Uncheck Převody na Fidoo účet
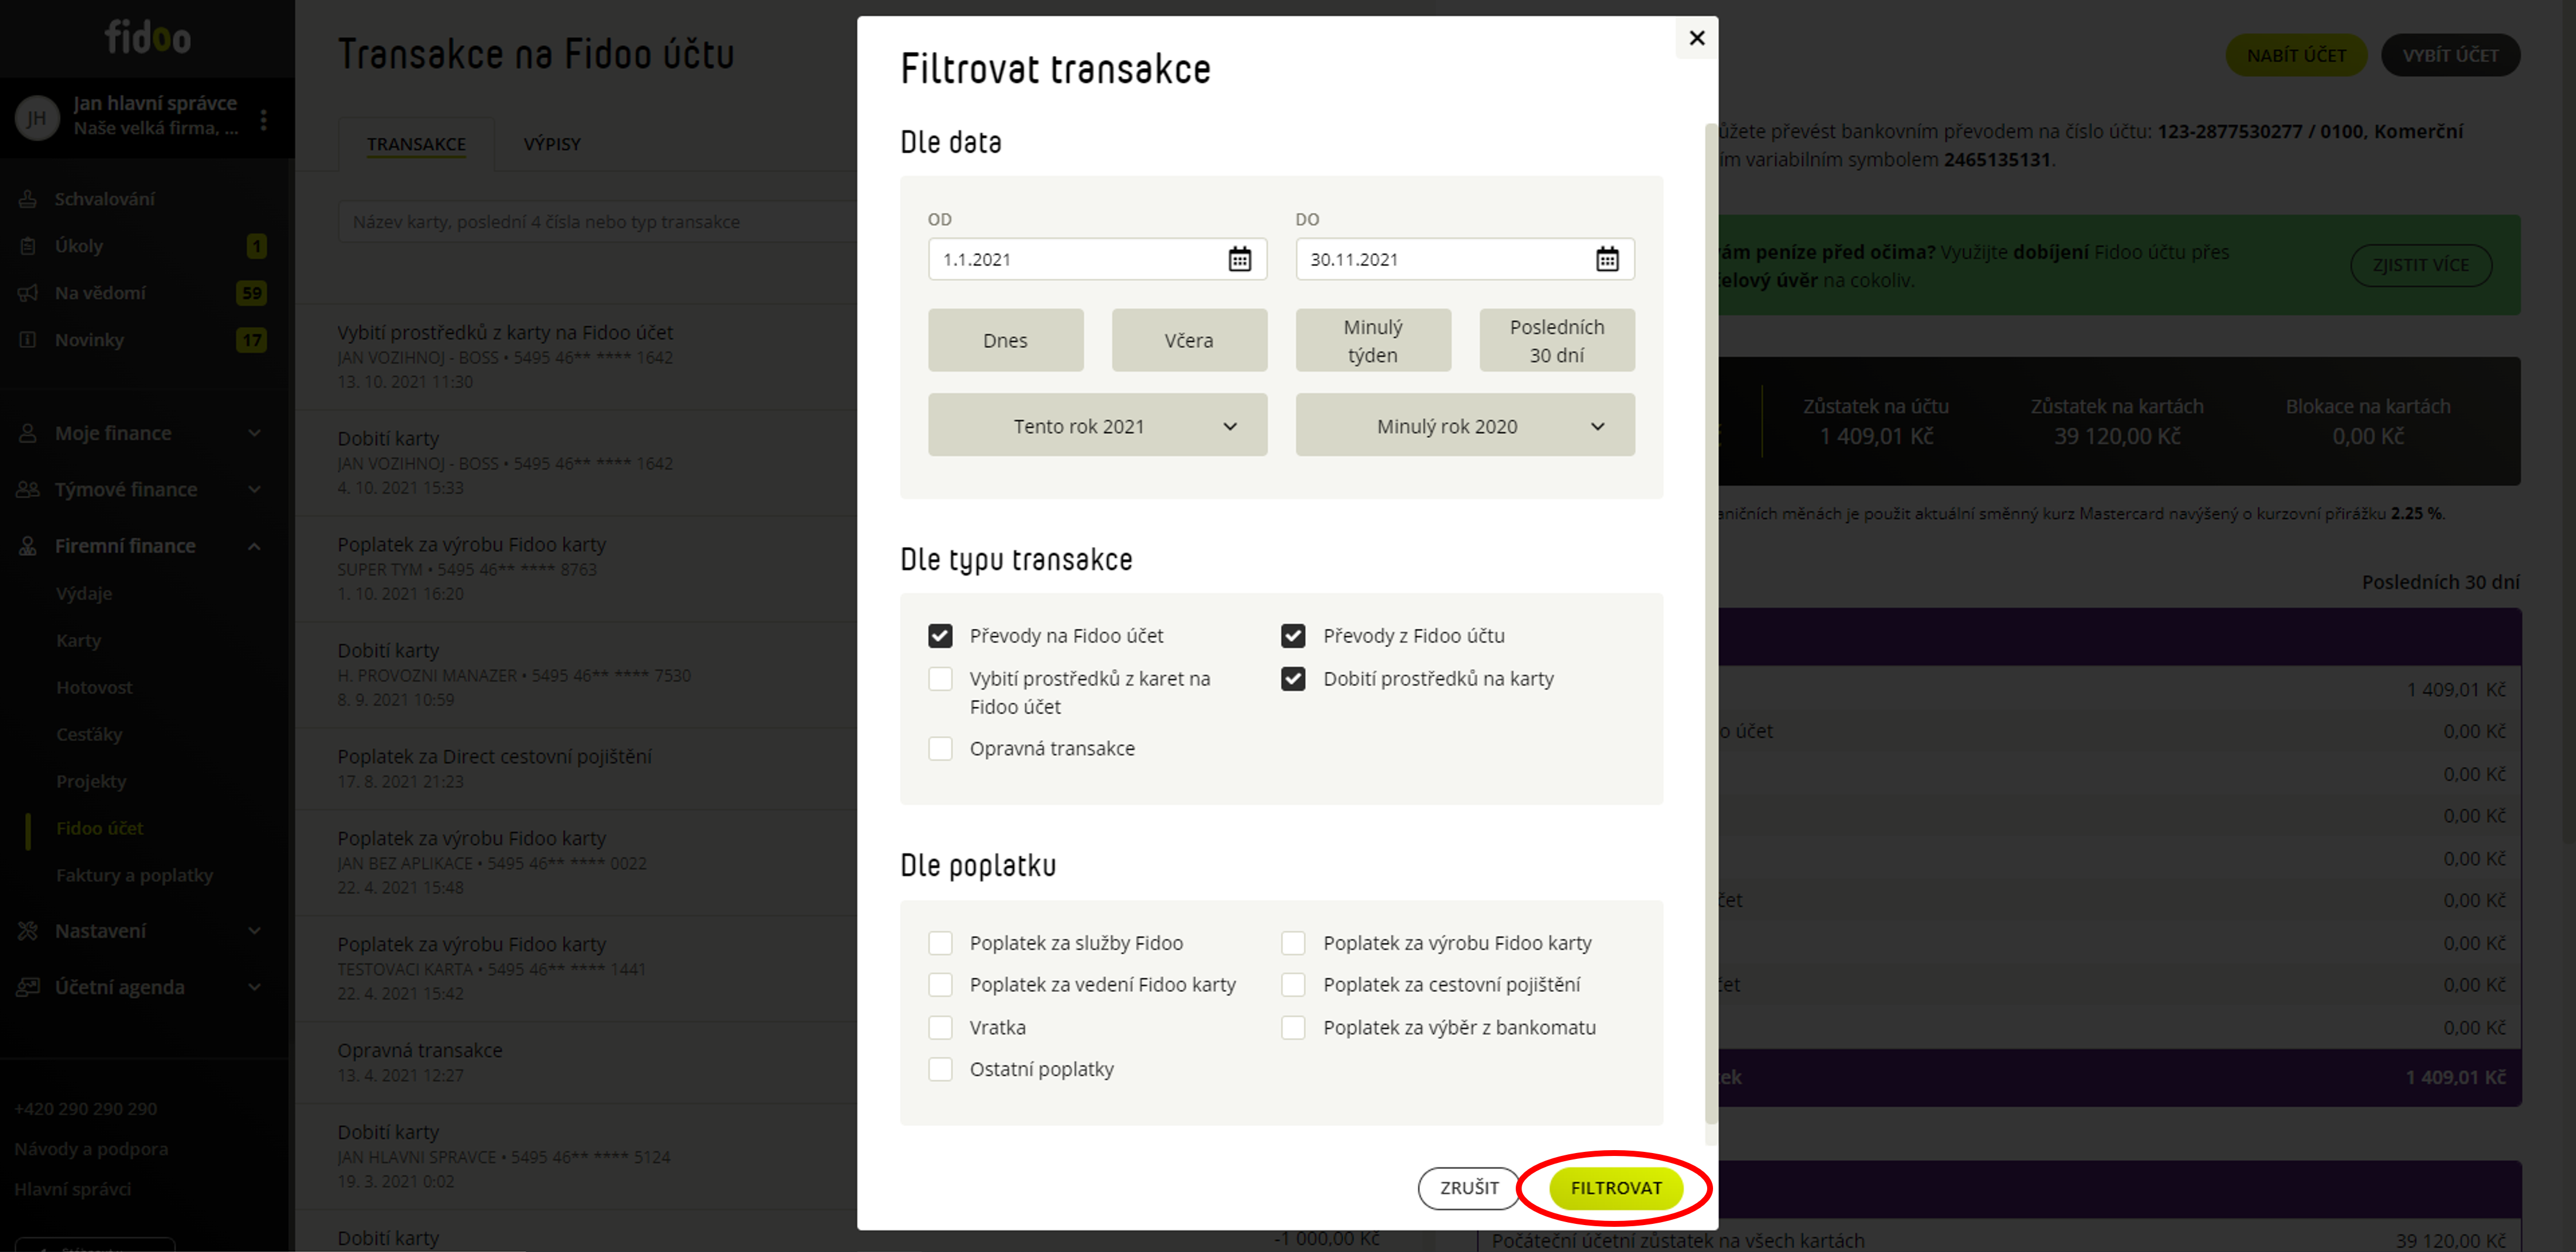This screenshot has height=1252, width=2576. click(940, 636)
